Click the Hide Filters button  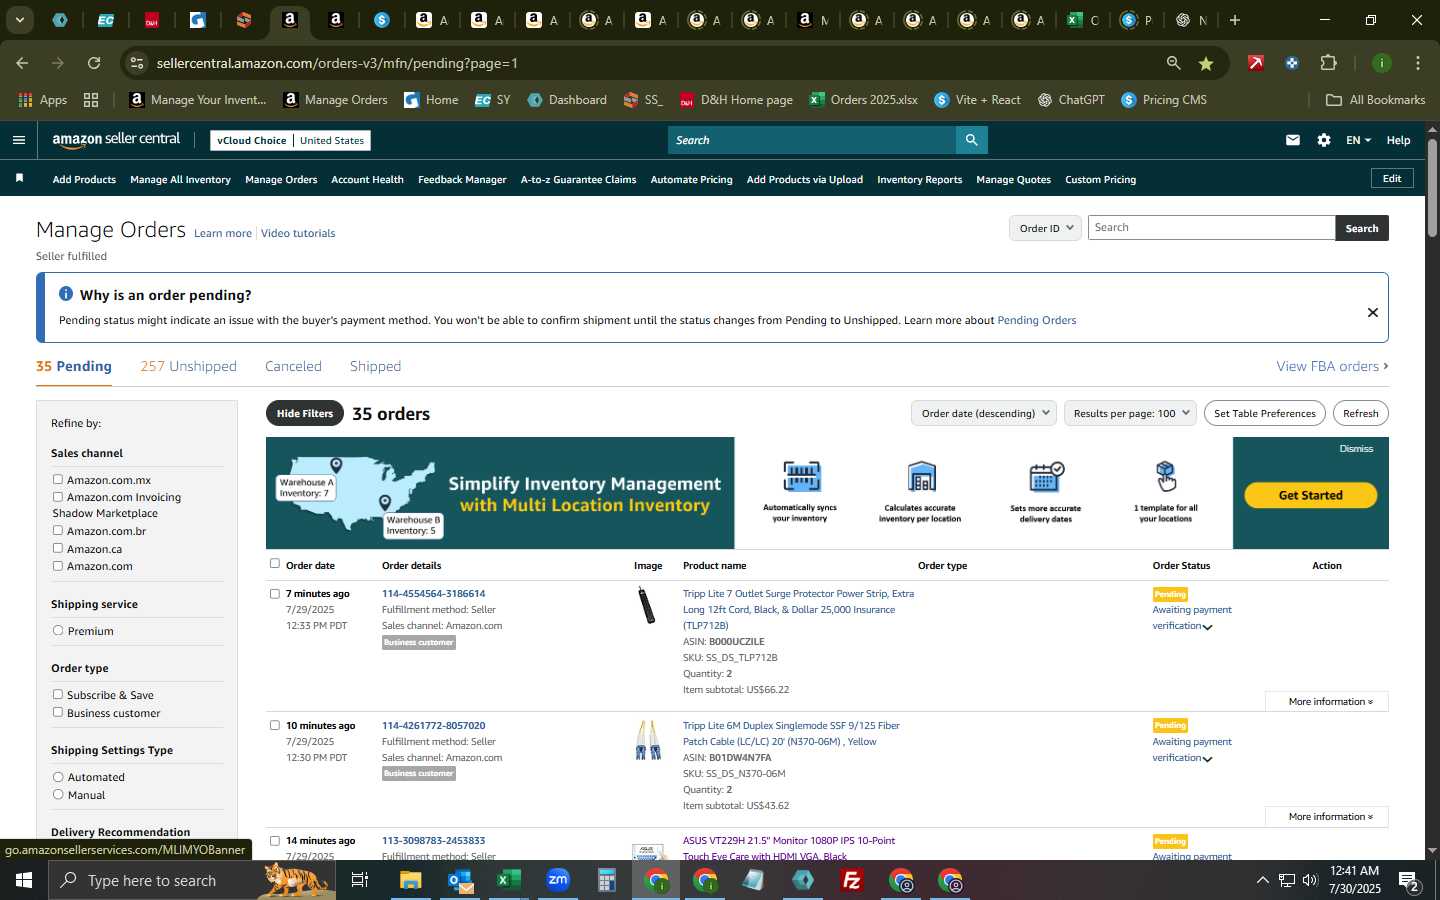[x=305, y=413]
